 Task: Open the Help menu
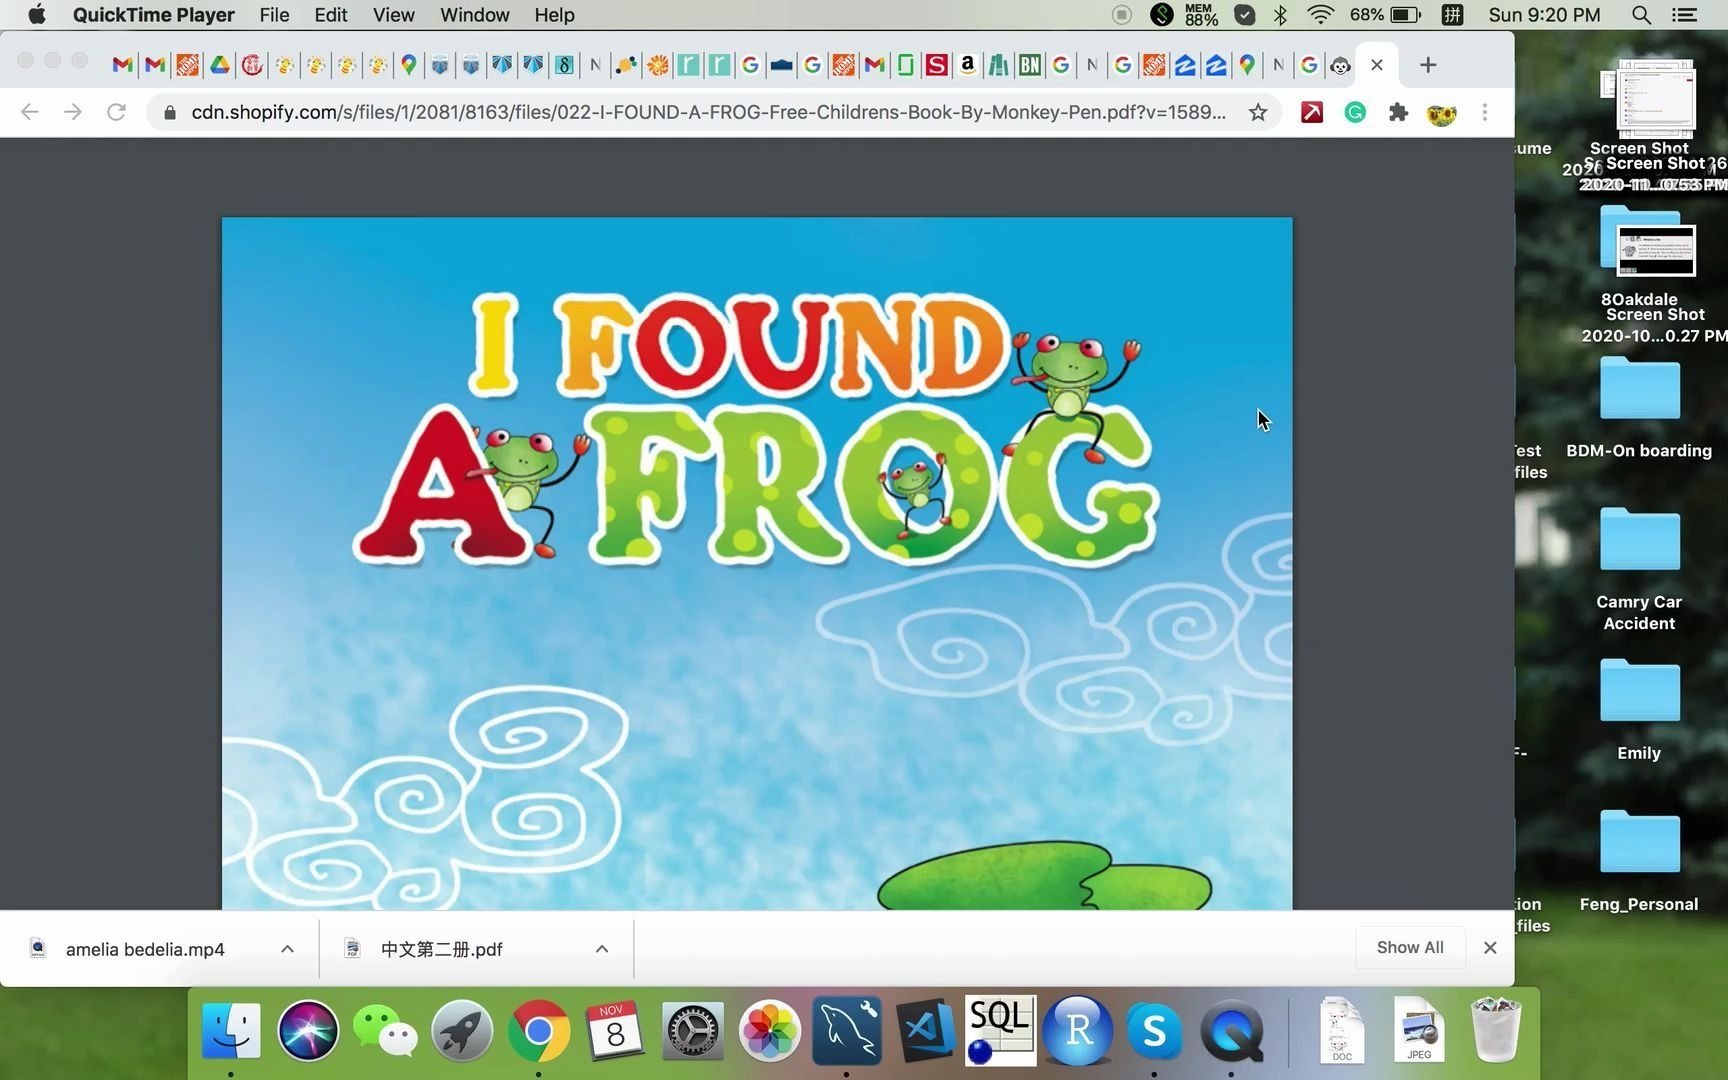tap(554, 15)
